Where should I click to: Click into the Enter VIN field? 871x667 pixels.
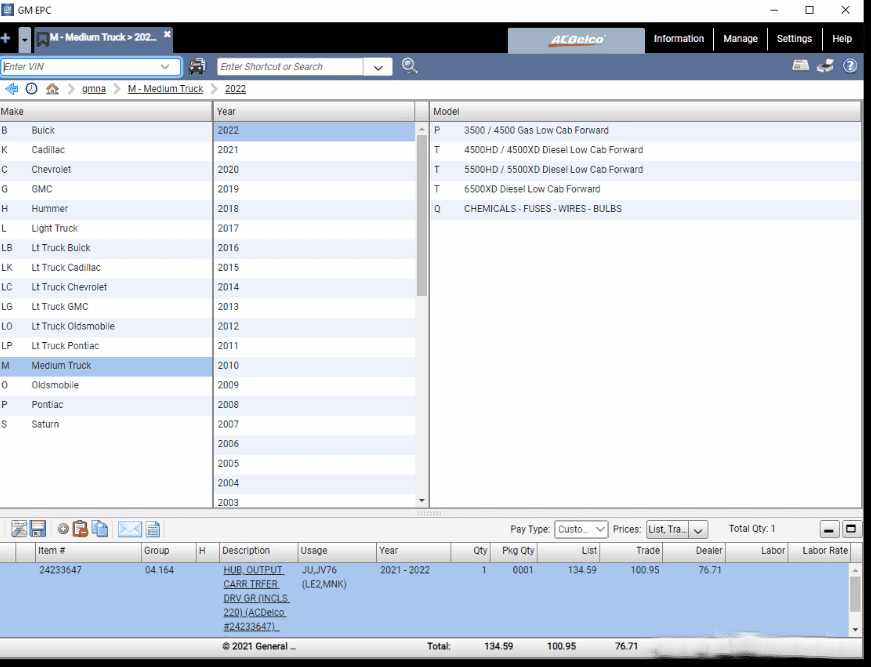(x=81, y=67)
